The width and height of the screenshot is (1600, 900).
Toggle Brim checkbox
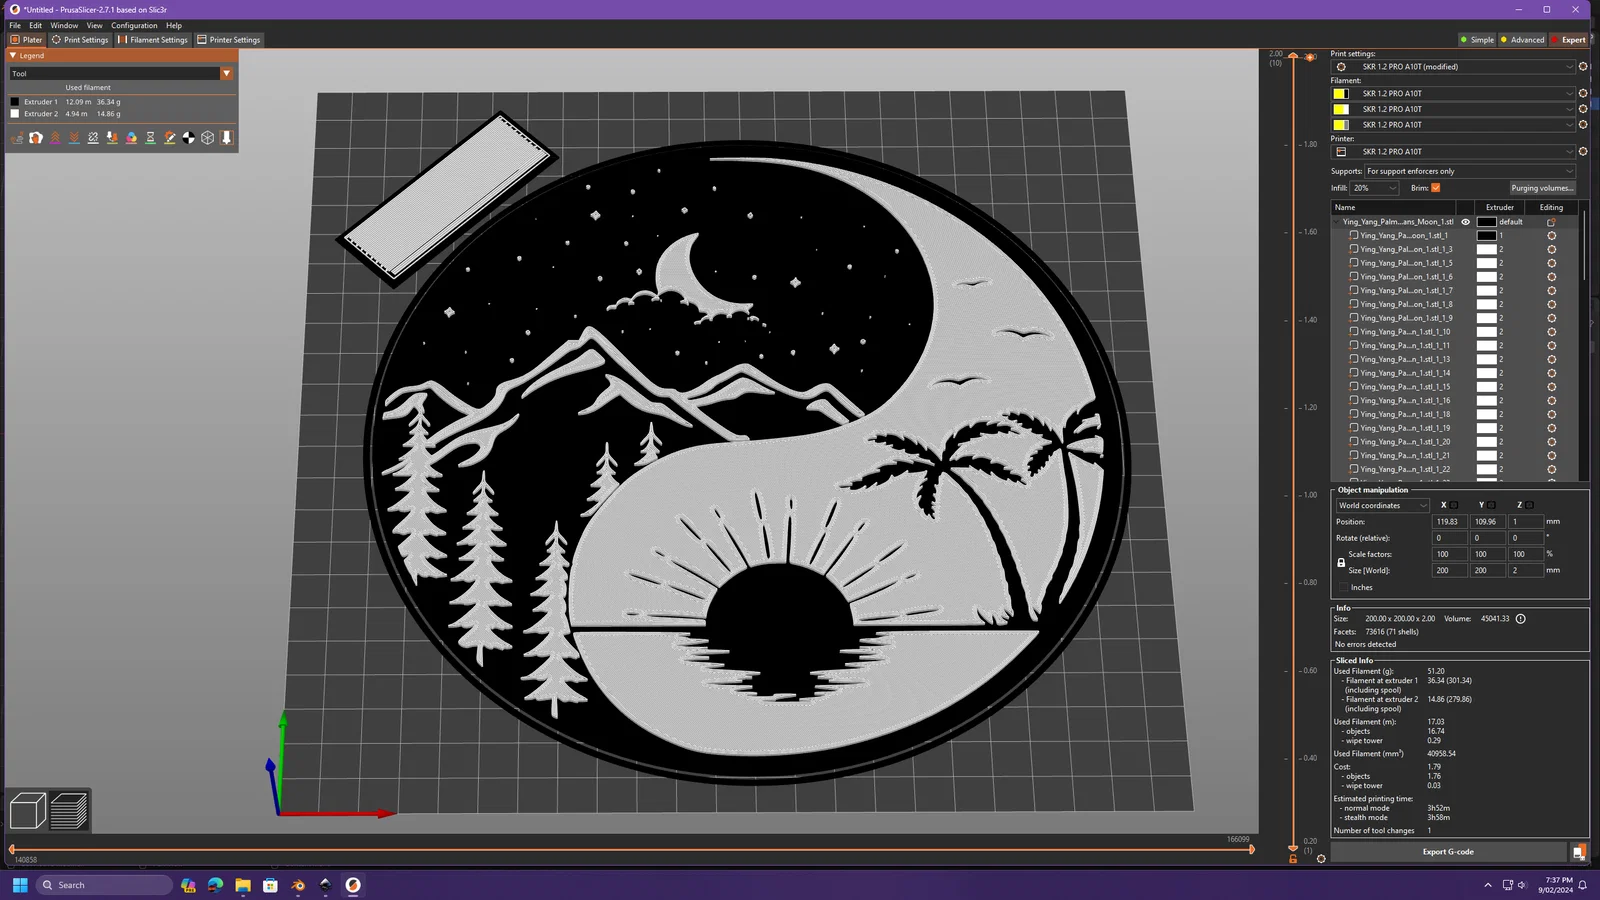[x=1436, y=188]
